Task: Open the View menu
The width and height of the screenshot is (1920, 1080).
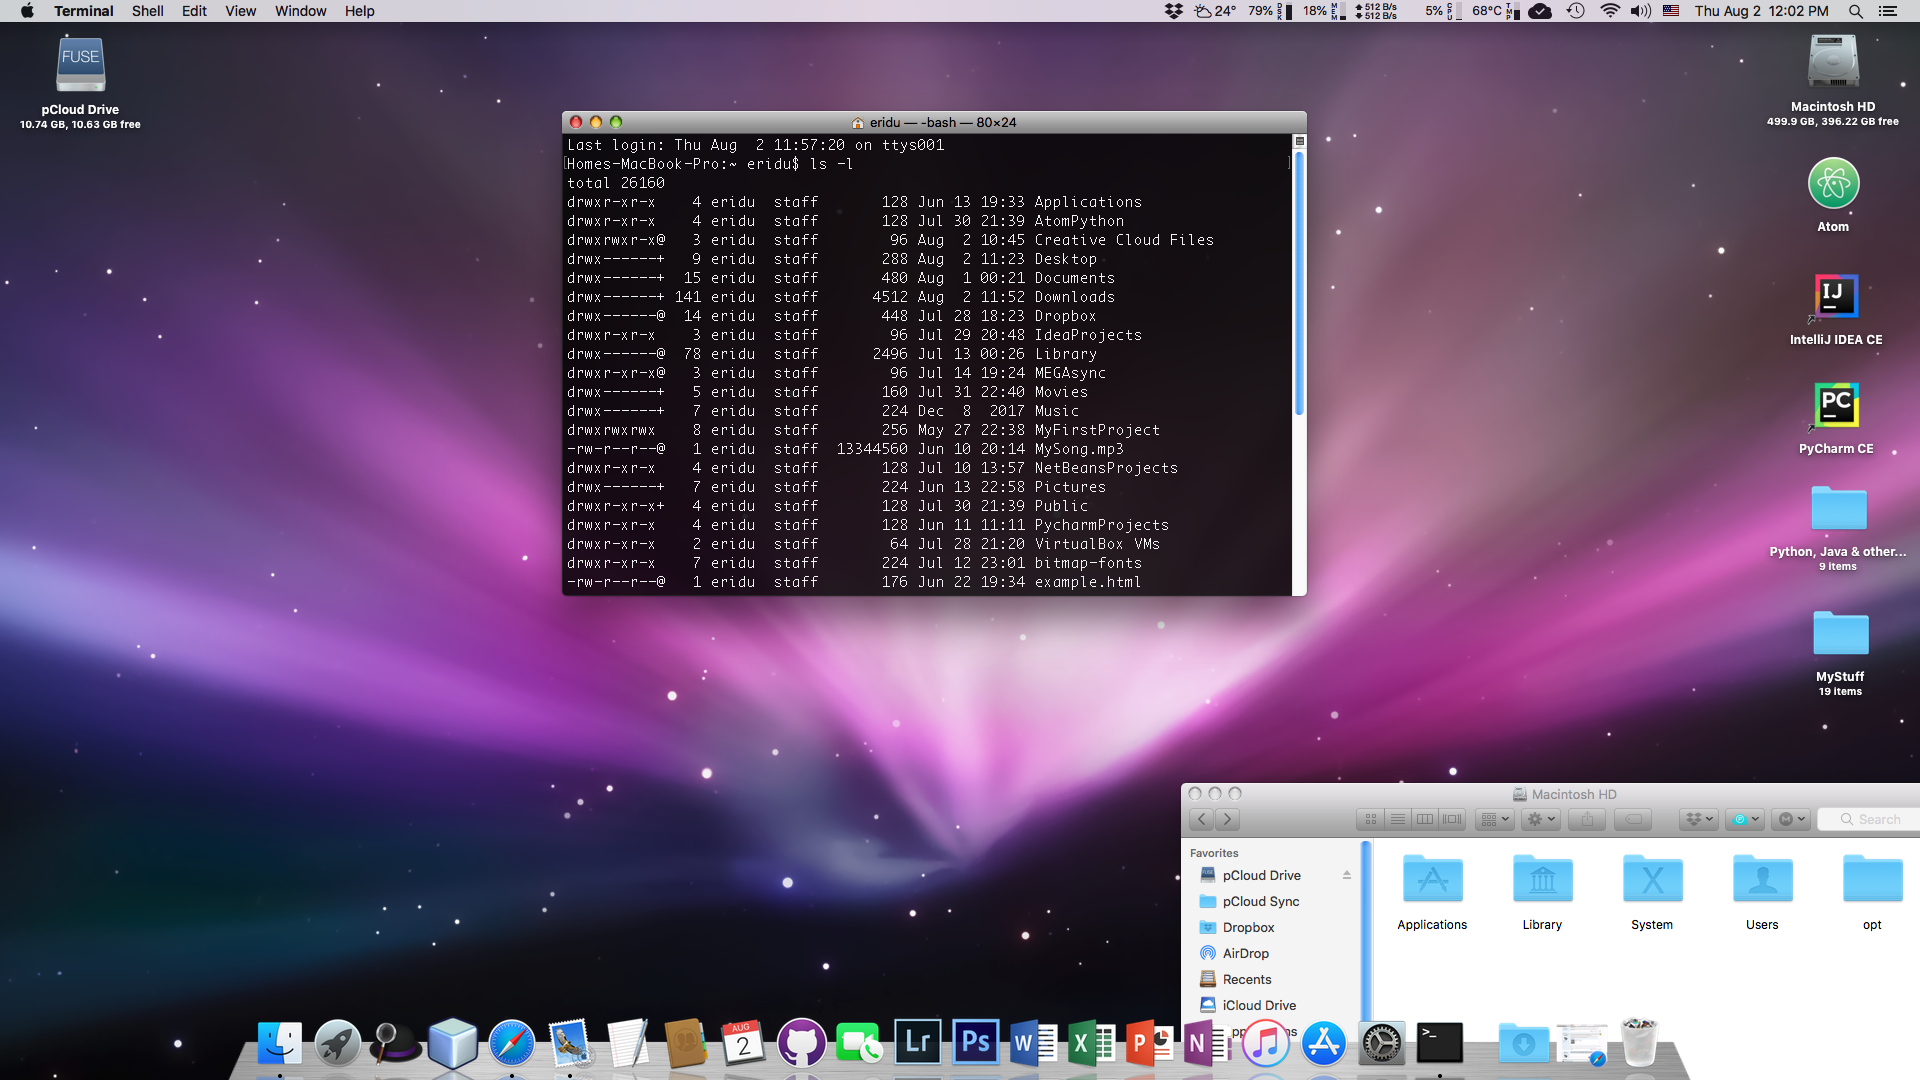Action: [240, 11]
